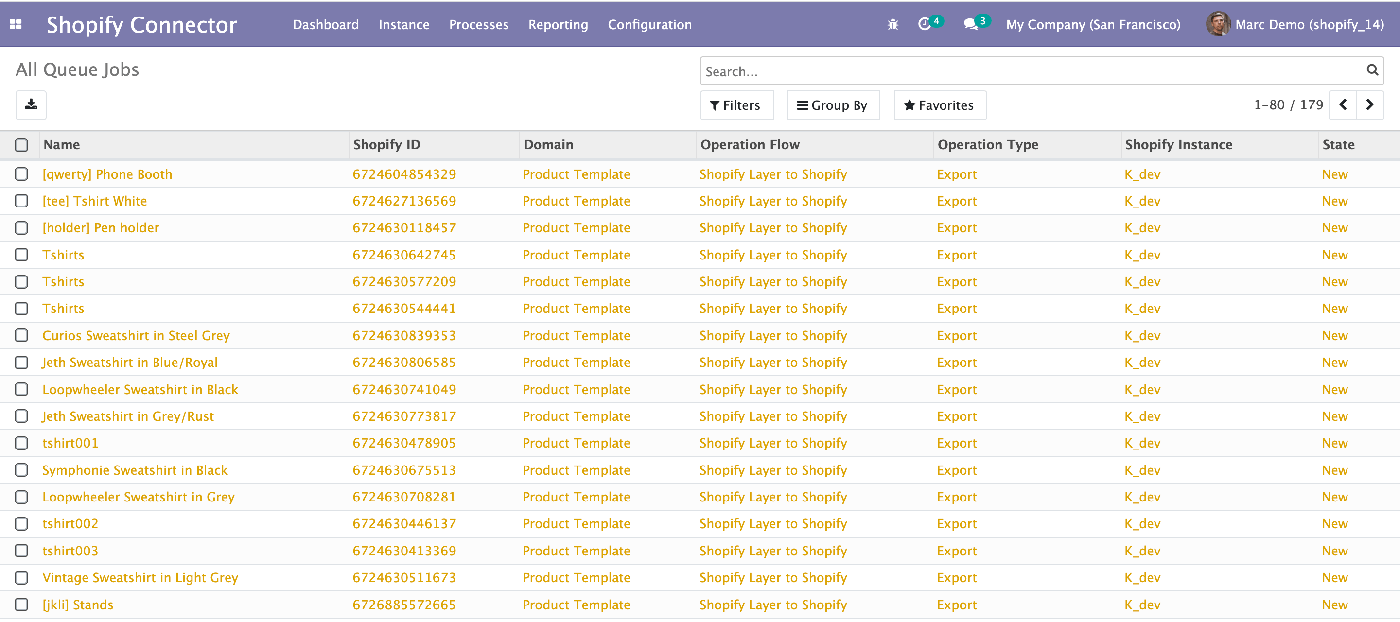Screen dimensions: 1400x622
Task: Check the [qwerty] Phone Booth row
Action: click(21, 174)
